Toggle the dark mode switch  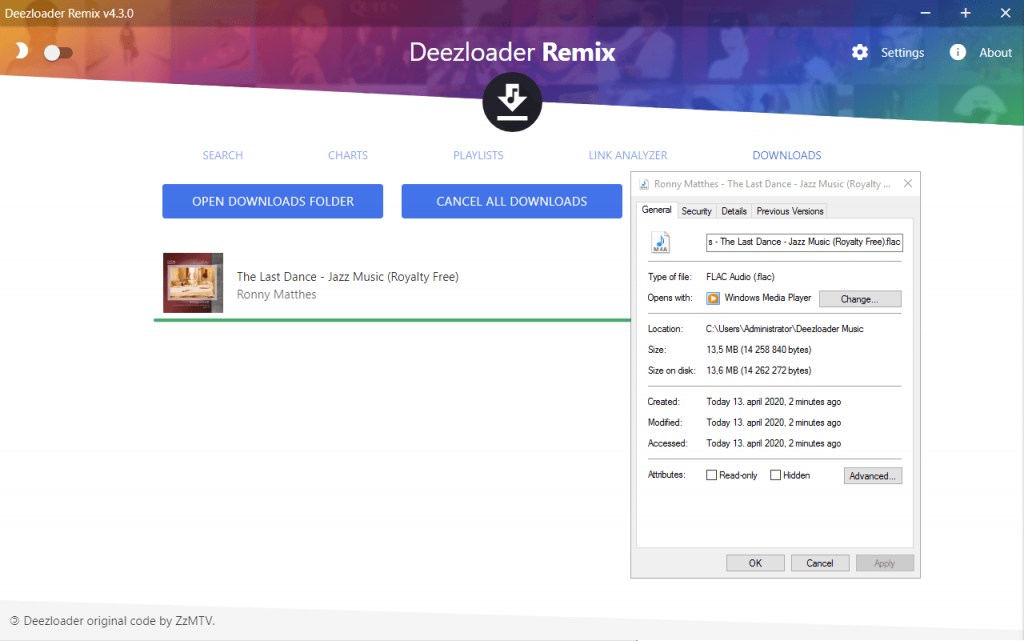tap(58, 53)
